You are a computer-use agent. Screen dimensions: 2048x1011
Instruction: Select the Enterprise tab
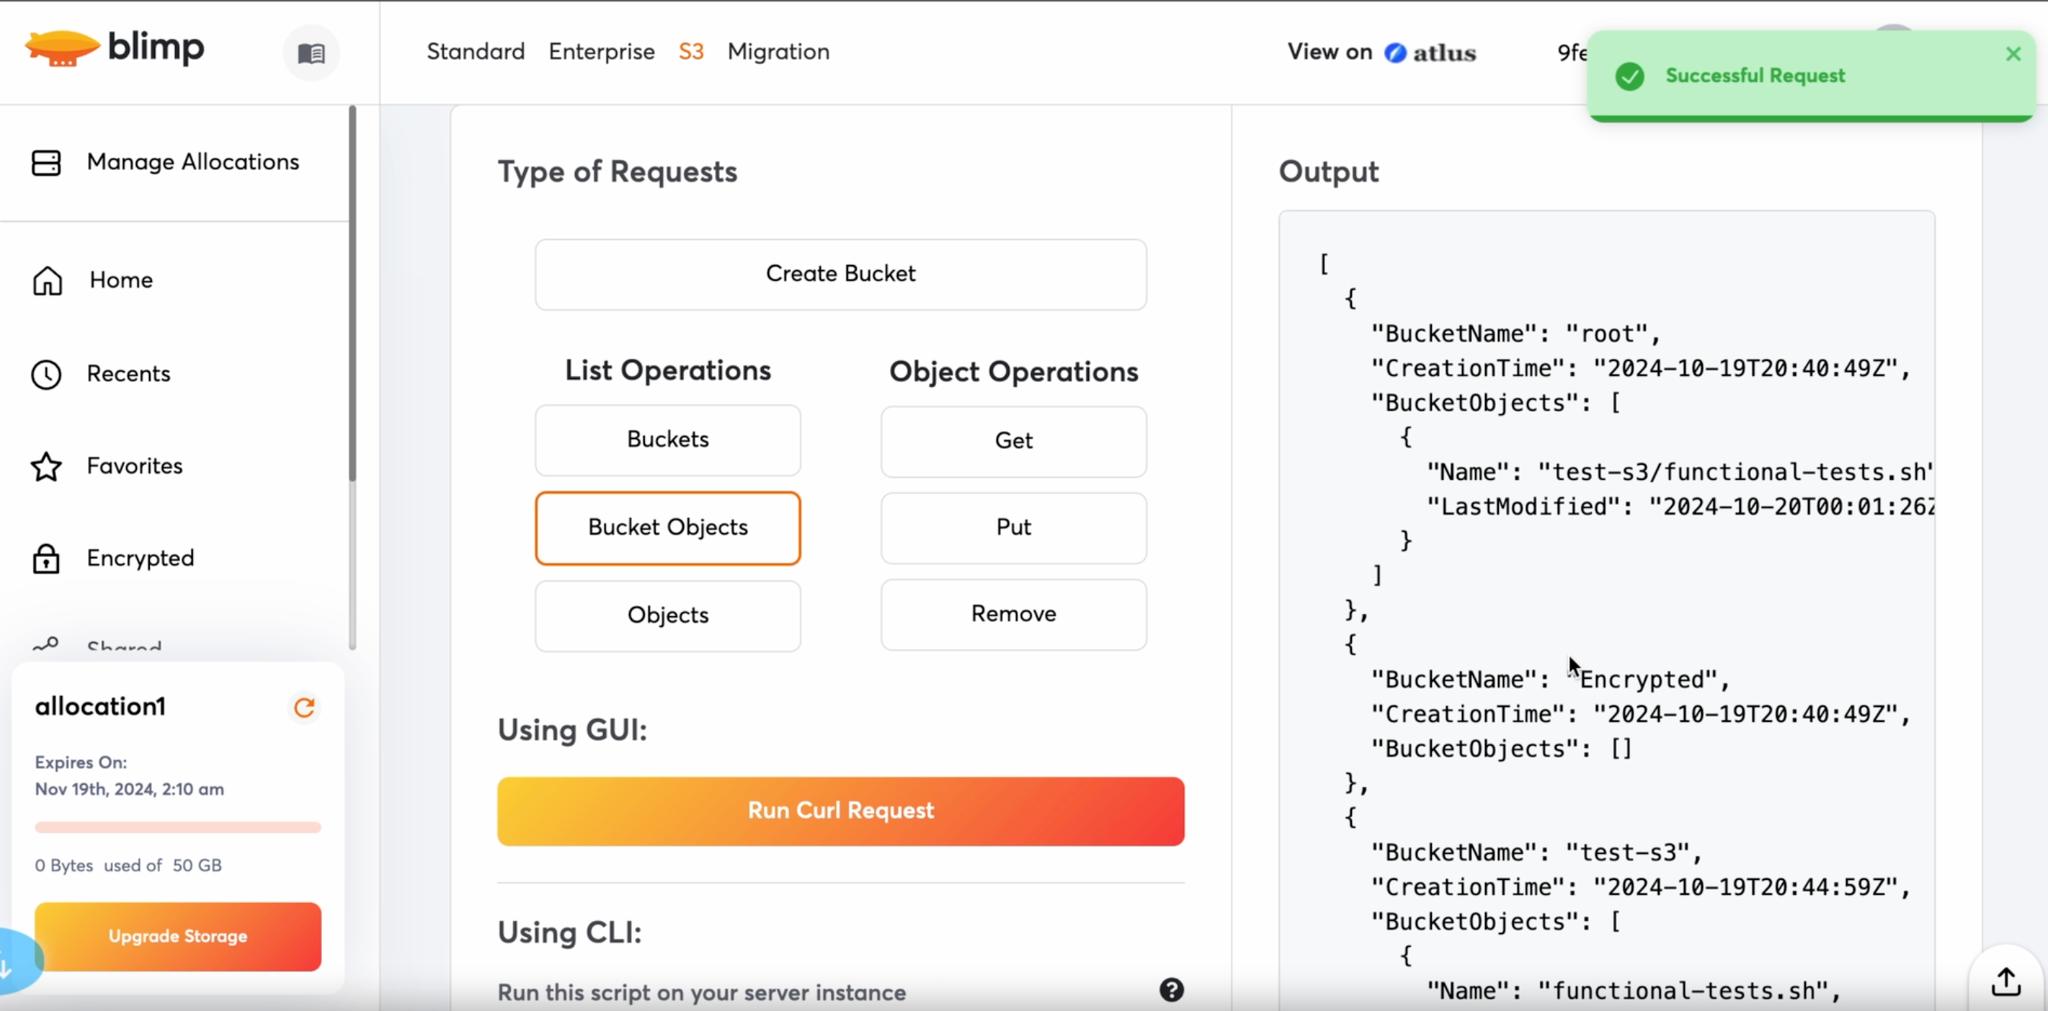601,52
